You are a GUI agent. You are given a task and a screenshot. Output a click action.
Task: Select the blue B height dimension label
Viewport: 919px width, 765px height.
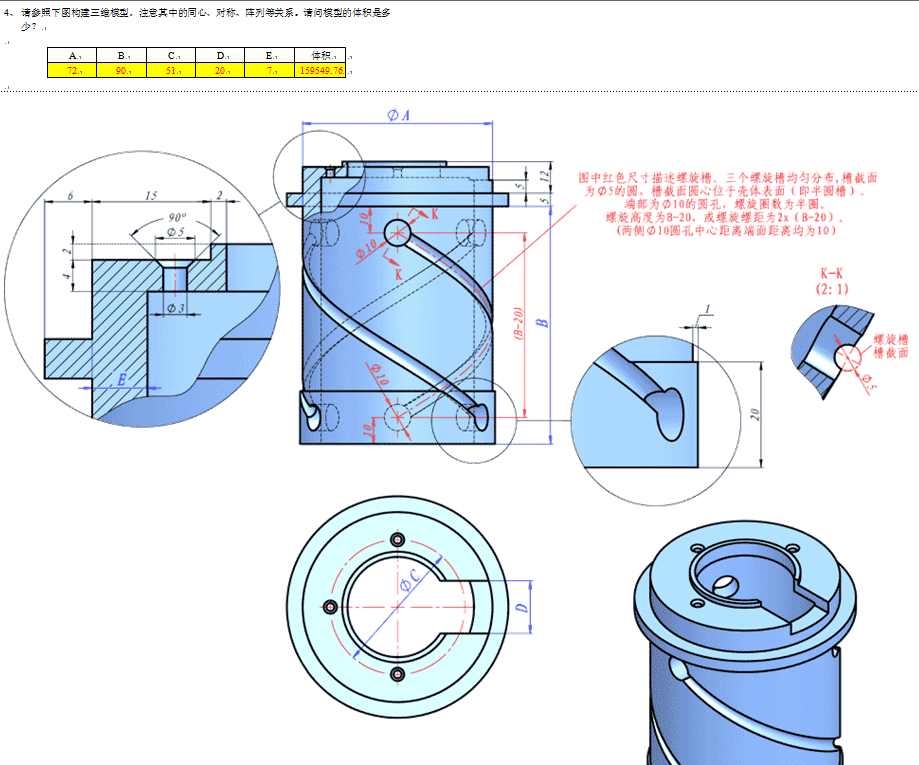542,322
